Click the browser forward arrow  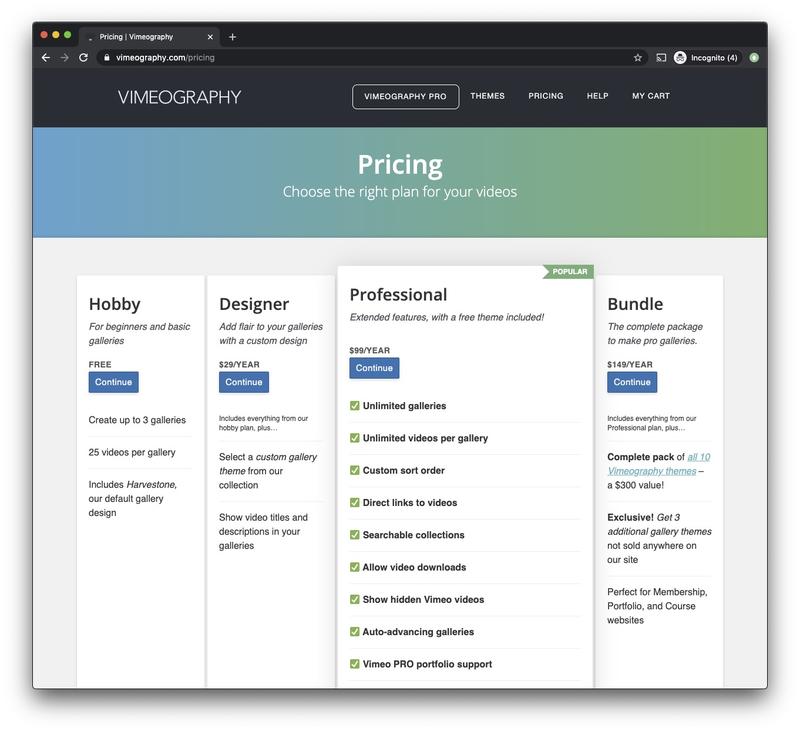pyautogui.click(x=65, y=58)
